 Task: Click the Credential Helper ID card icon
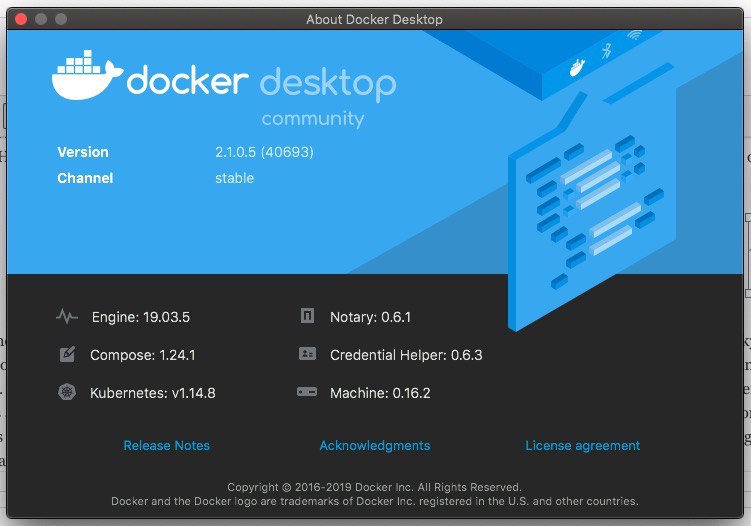pos(307,354)
